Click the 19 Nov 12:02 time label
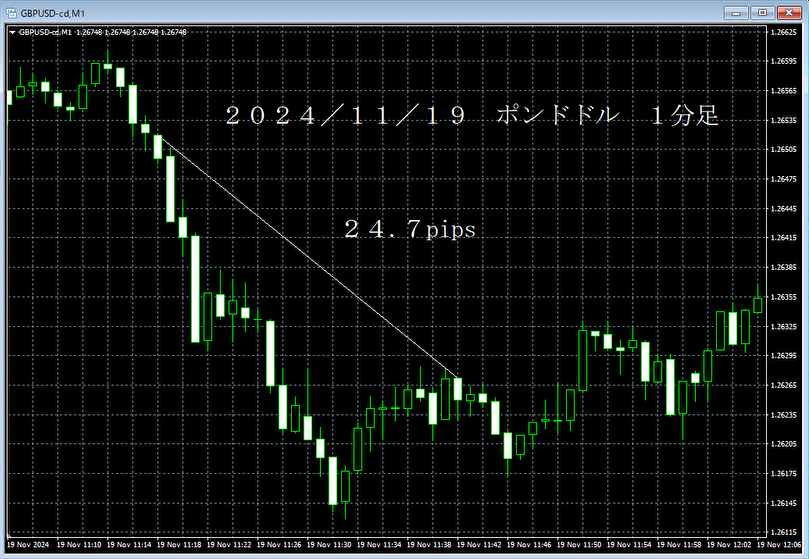Image resolution: width=809 pixels, height=559 pixels. (x=730, y=545)
